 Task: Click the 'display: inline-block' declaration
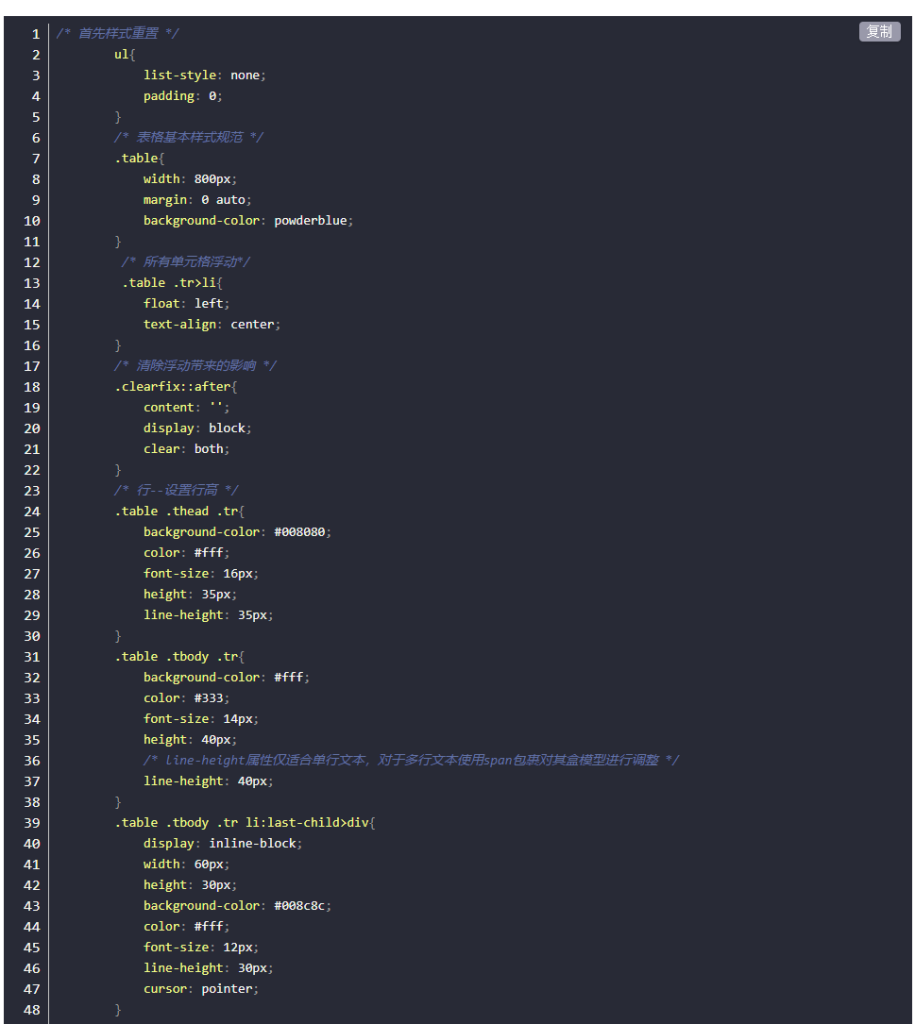click(x=222, y=843)
